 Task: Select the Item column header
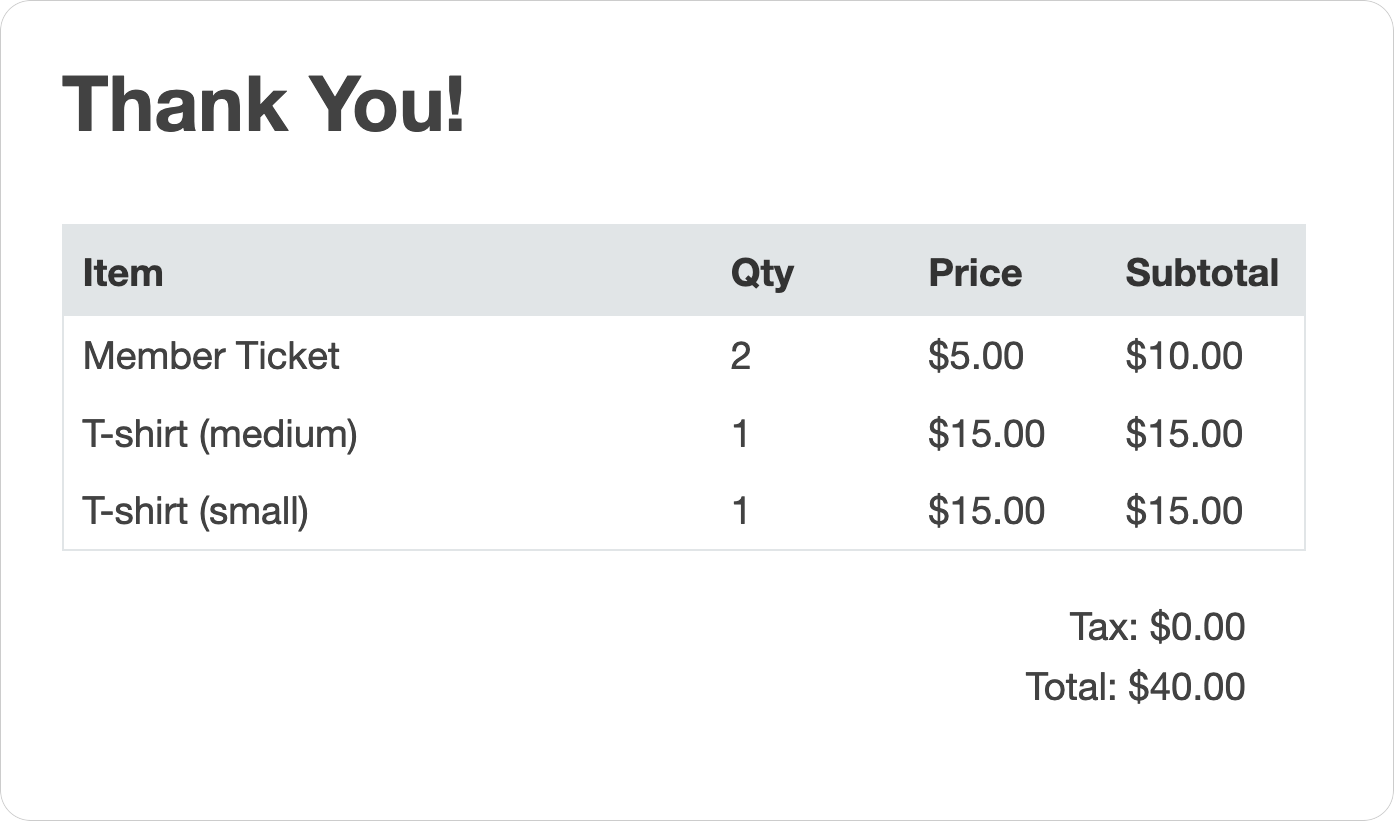122,272
